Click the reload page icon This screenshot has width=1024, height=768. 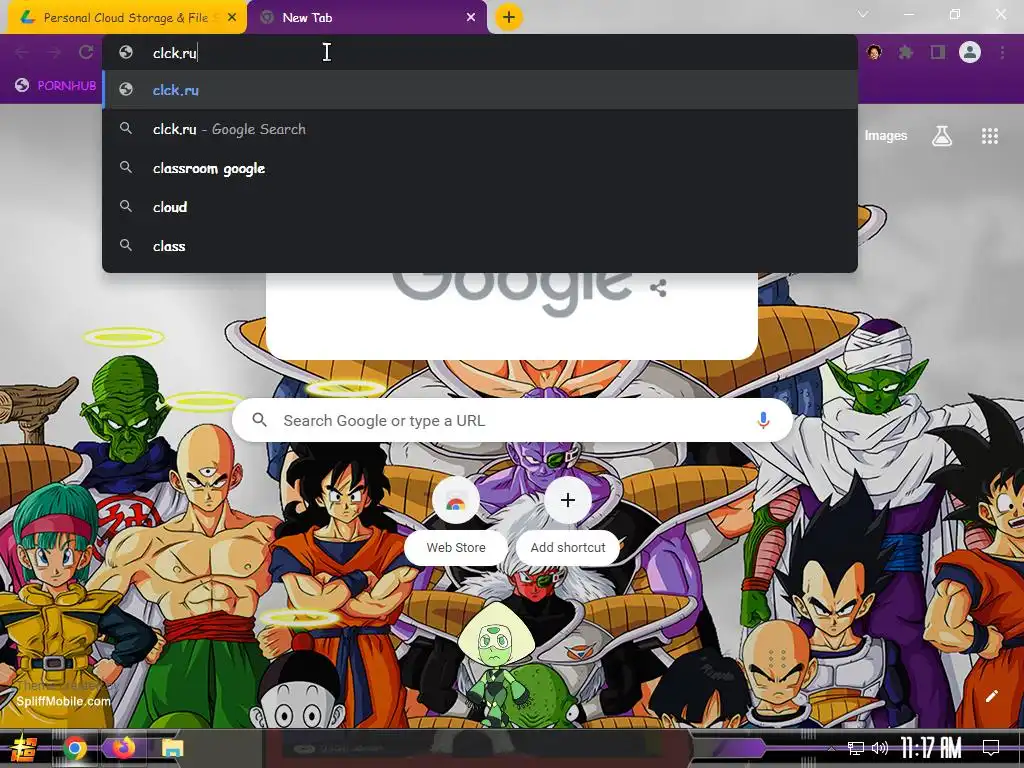tap(86, 52)
